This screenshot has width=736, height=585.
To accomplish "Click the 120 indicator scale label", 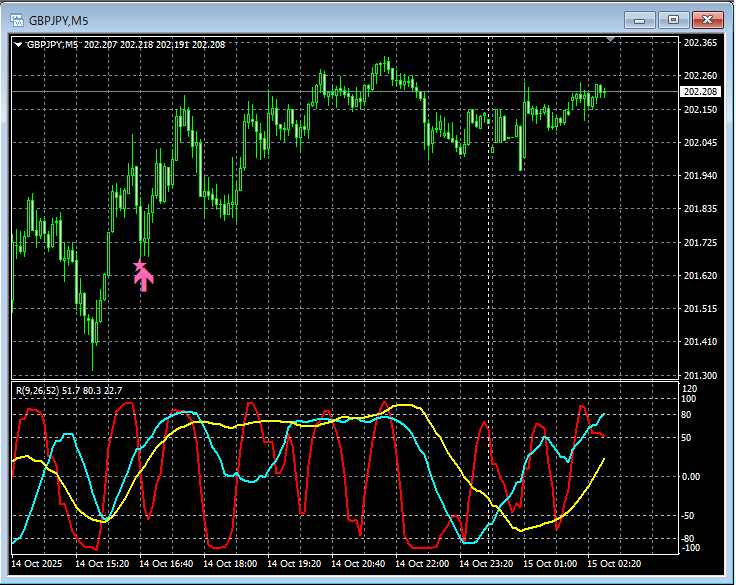I will [690, 389].
